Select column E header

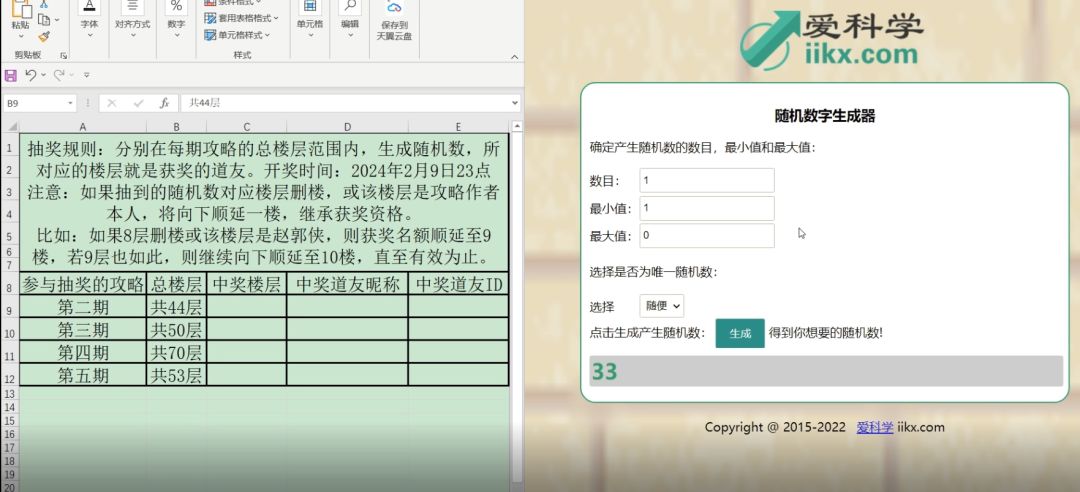pyautogui.click(x=458, y=127)
